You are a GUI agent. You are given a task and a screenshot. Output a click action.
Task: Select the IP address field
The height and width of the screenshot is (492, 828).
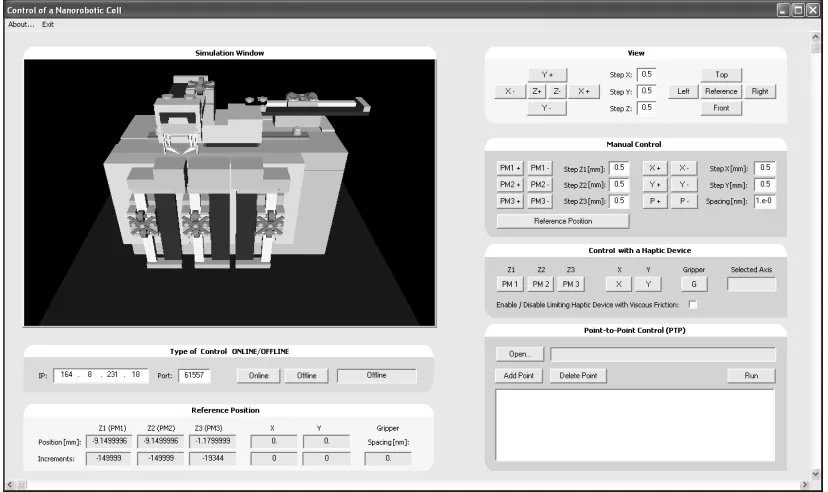coord(100,375)
